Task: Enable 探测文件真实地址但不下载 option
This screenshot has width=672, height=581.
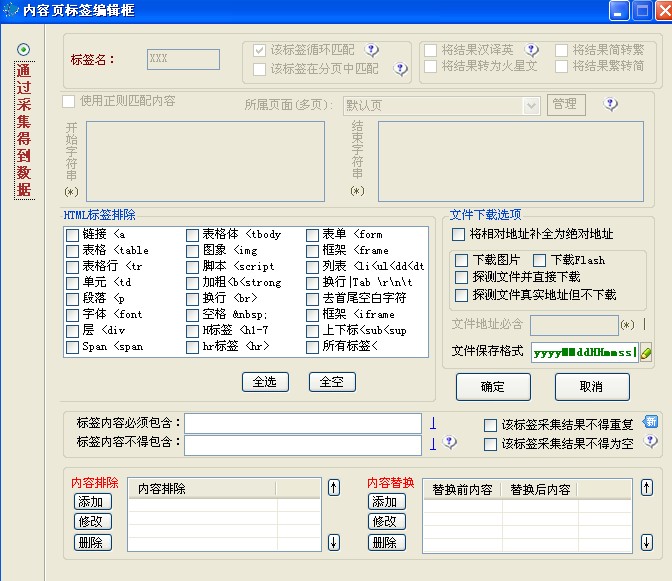Action: tap(461, 295)
